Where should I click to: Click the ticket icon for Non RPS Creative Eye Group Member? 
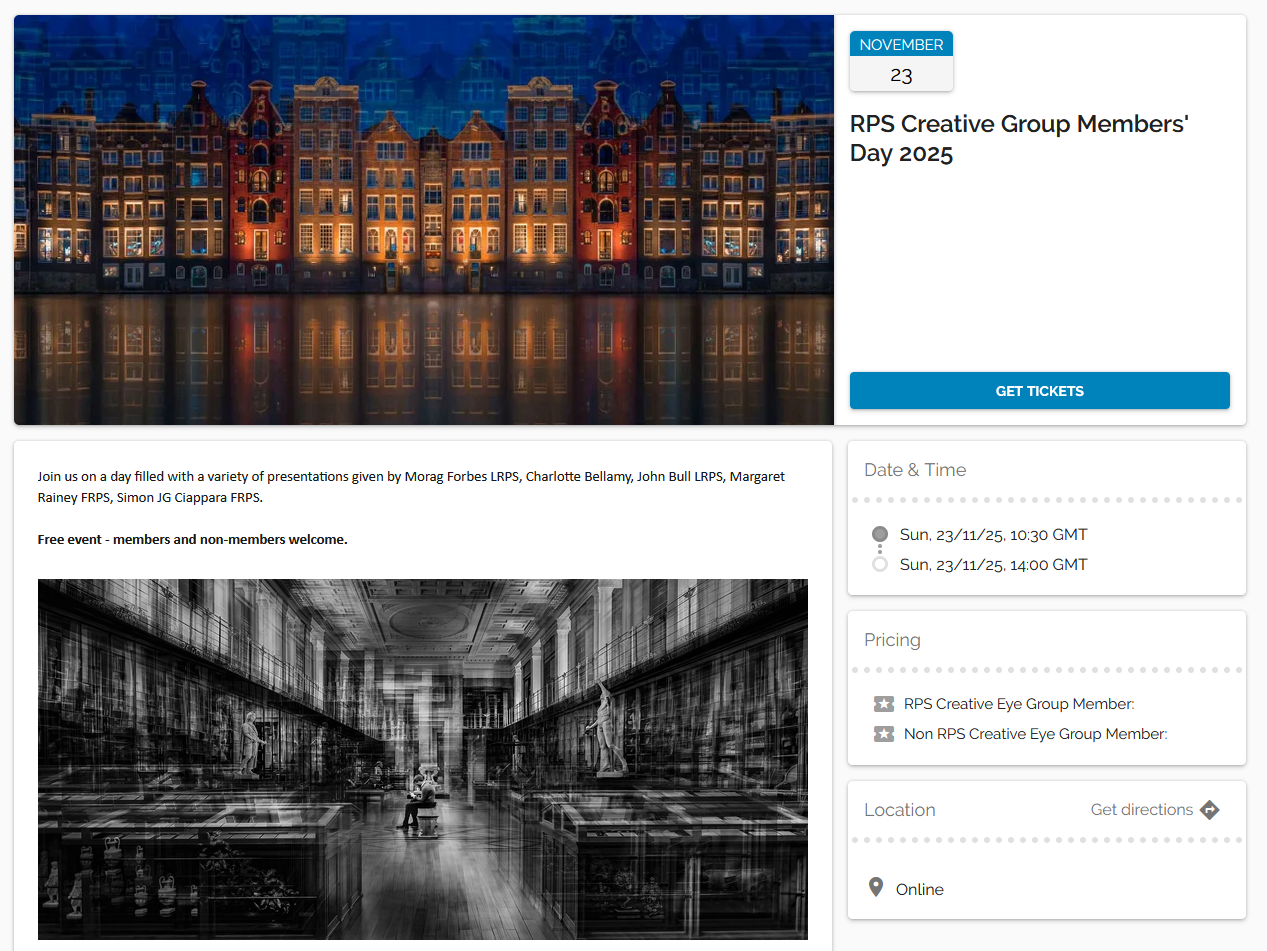click(x=884, y=734)
